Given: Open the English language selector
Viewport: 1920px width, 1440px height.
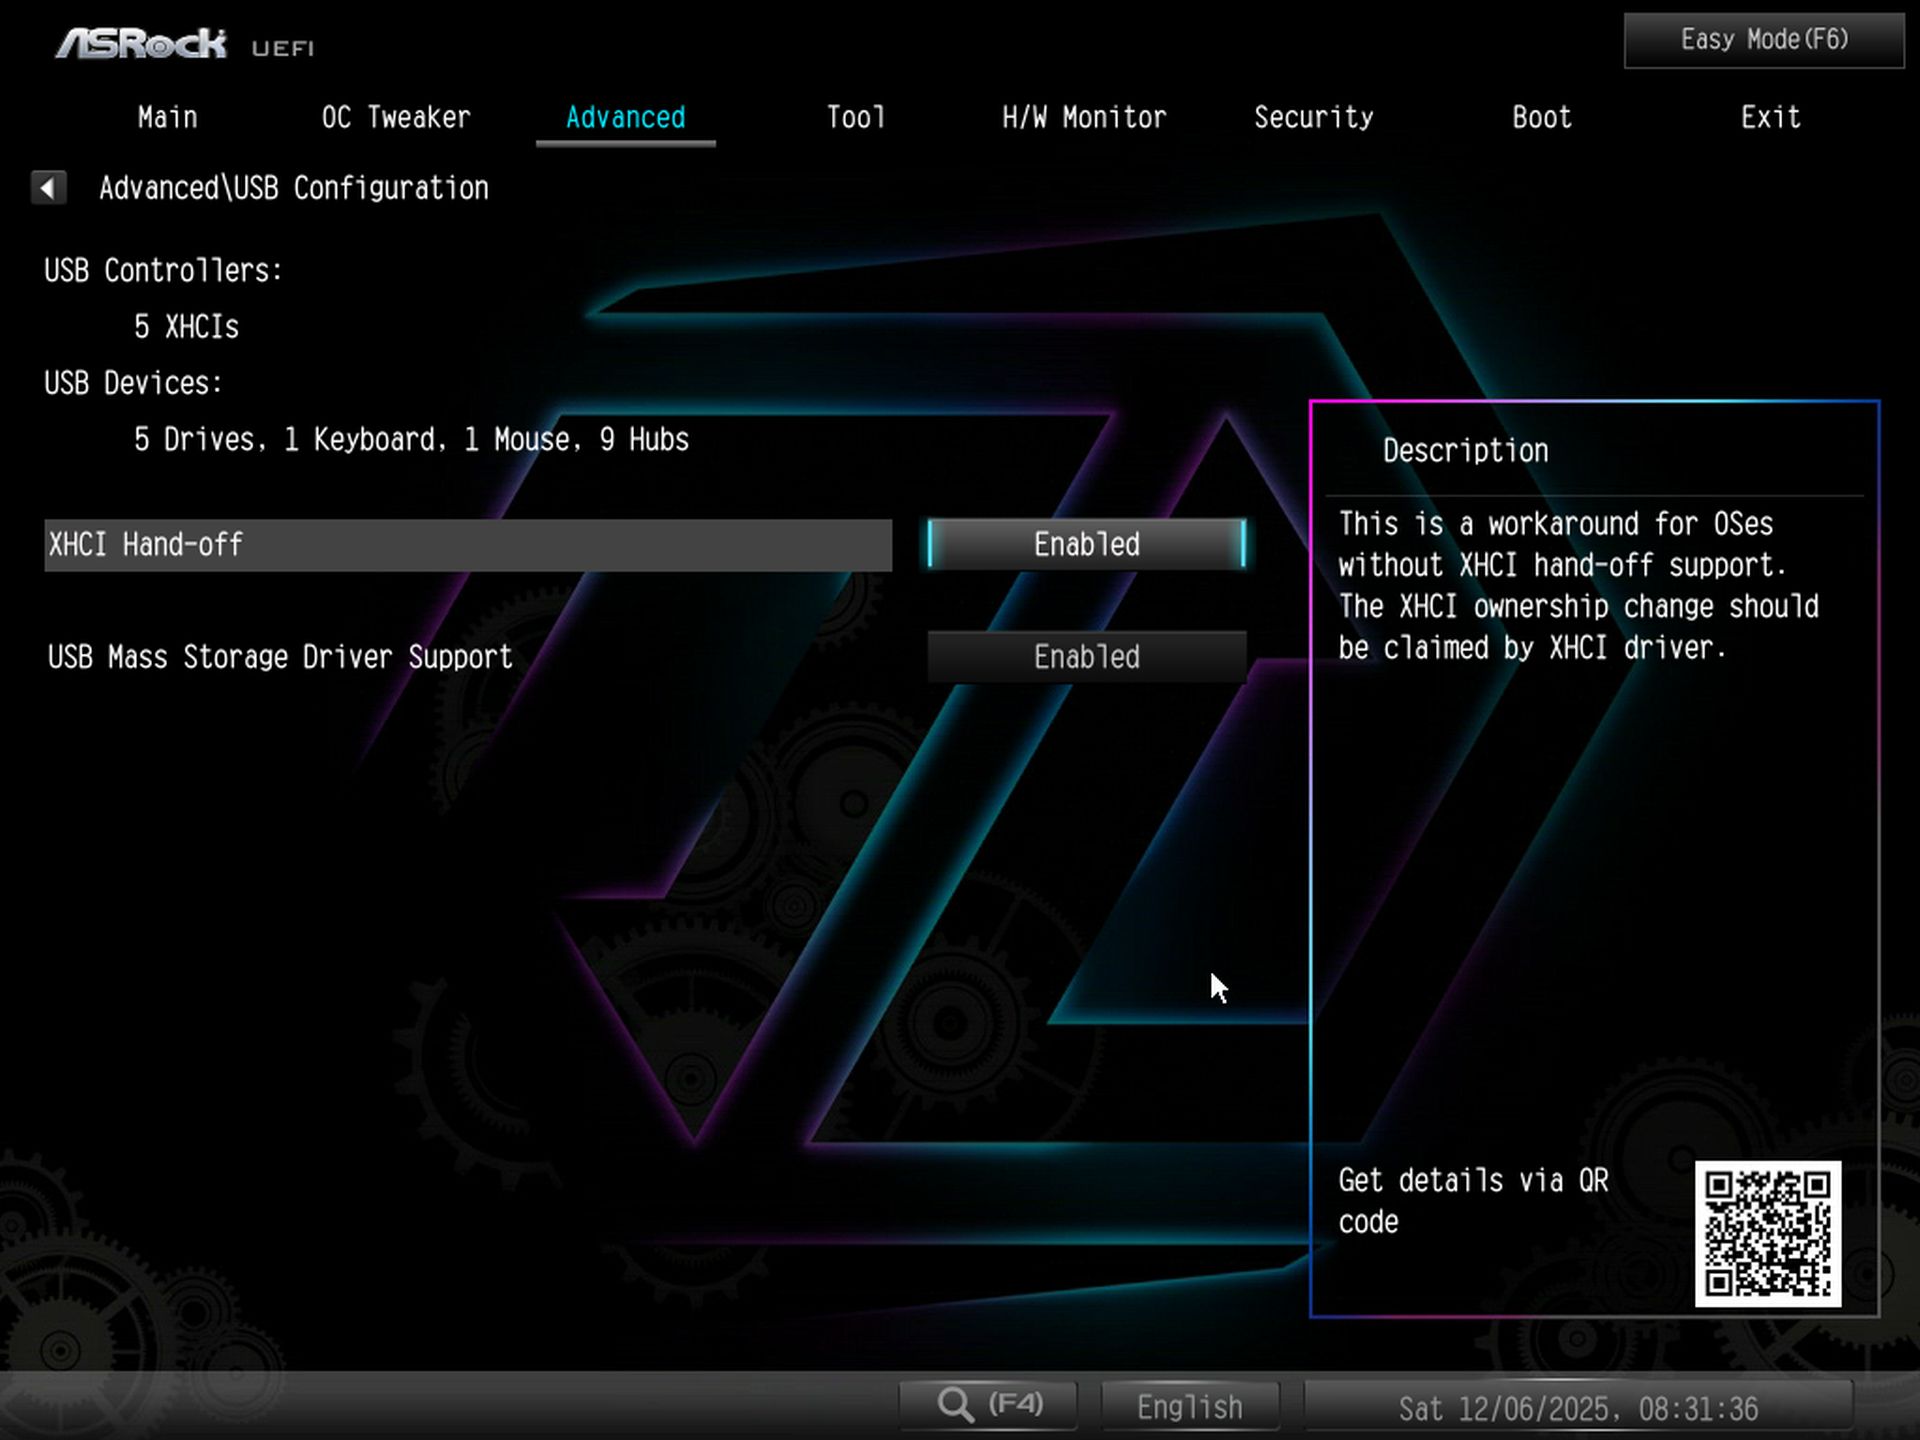Looking at the screenshot, I should (x=1189, y=1405).
